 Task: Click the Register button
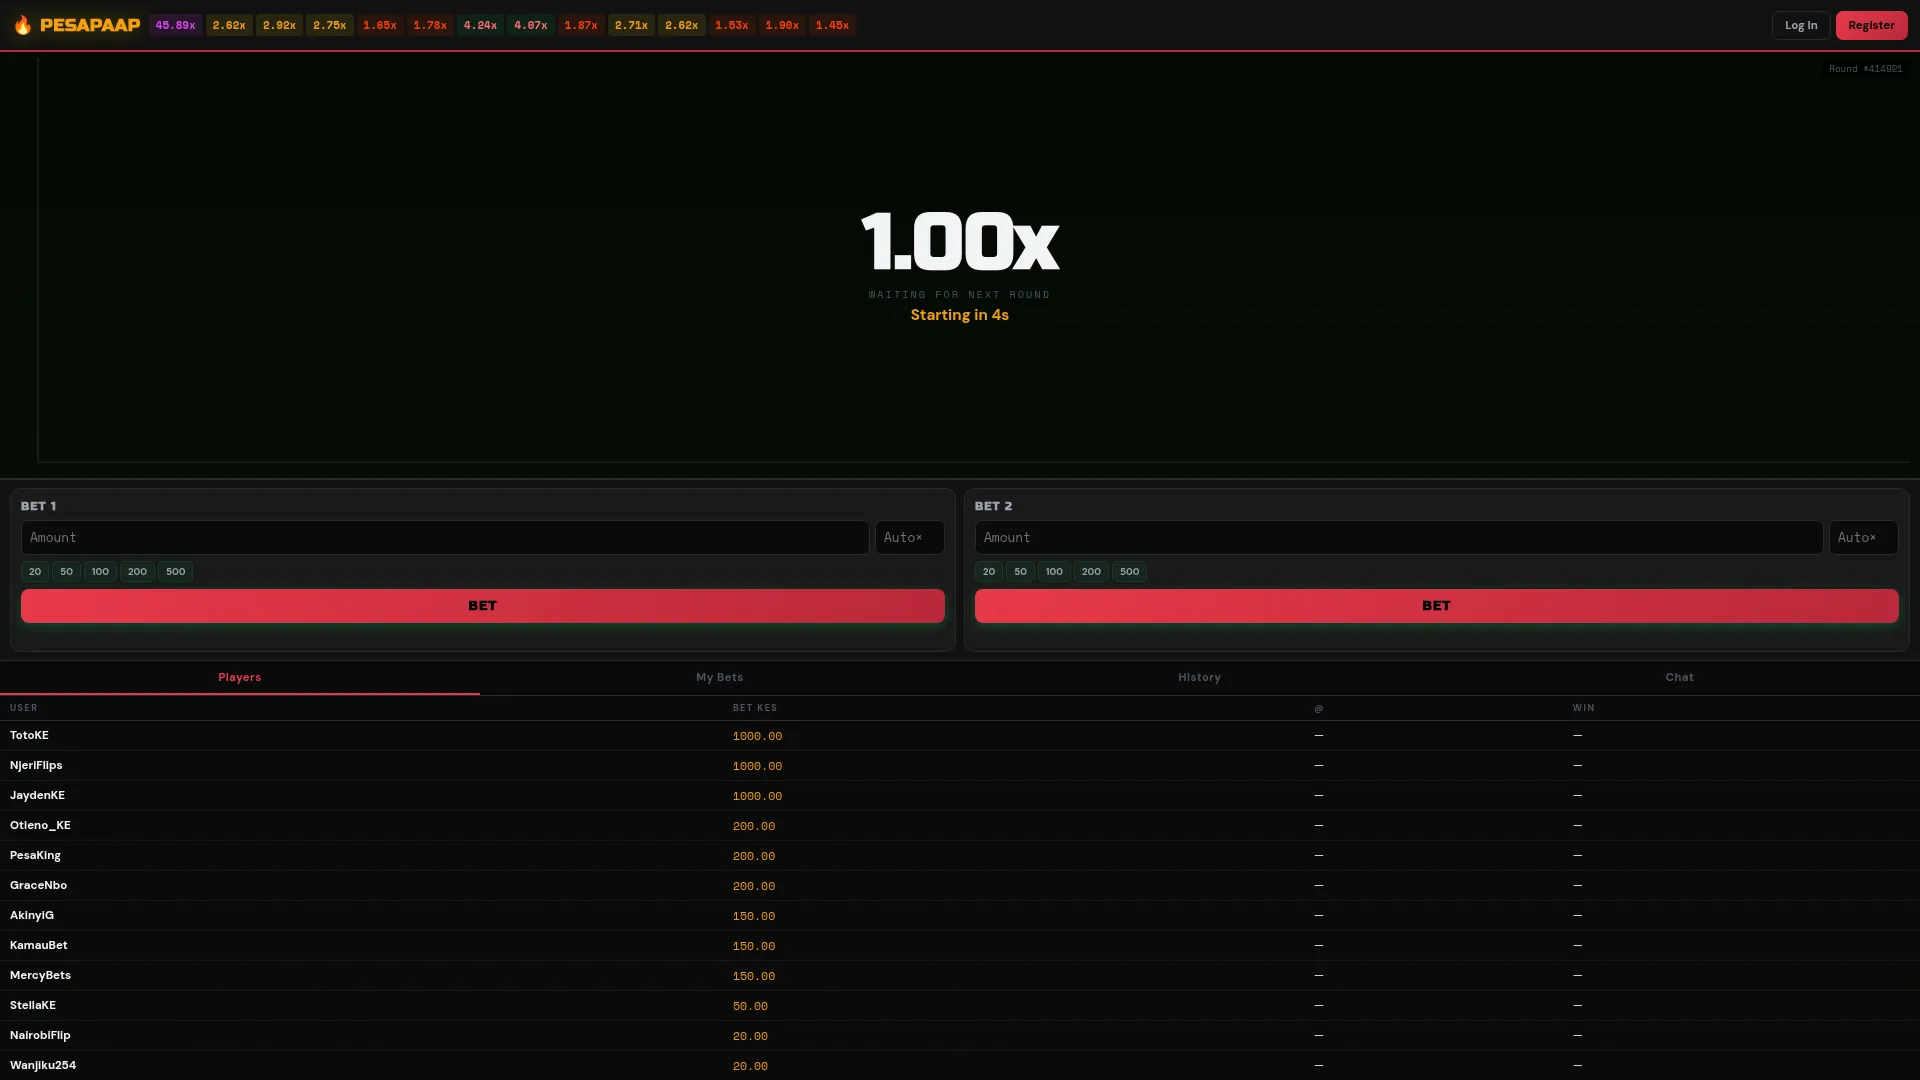pos(1871,25)
